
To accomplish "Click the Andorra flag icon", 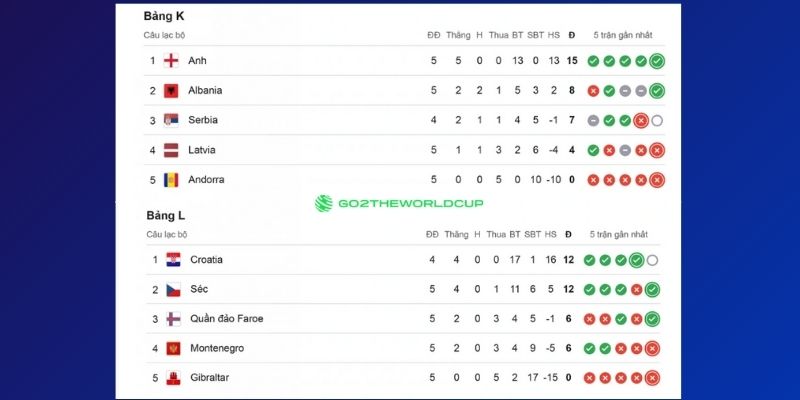I will 171,180.
